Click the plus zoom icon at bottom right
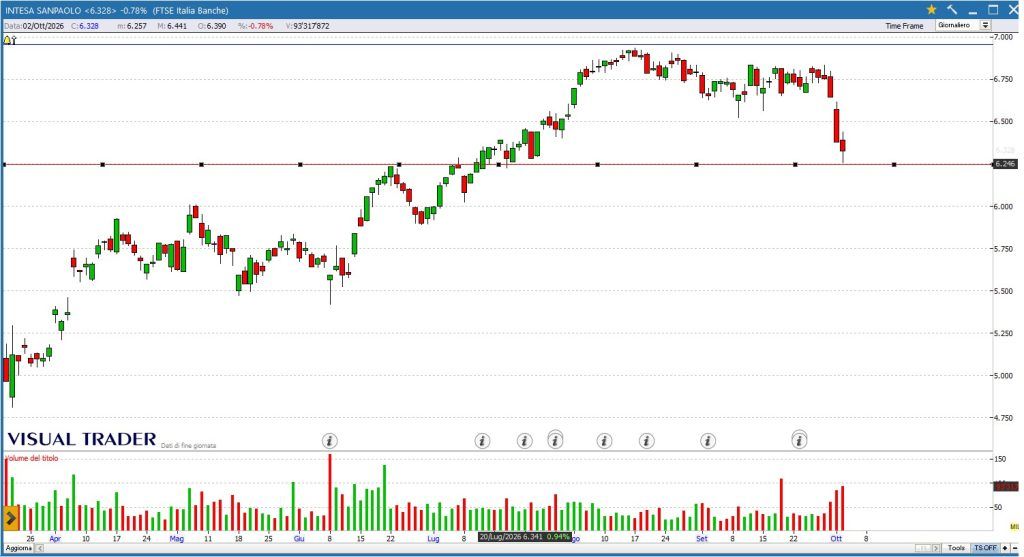1024x557 pixels. click(x=1005, y=549)
